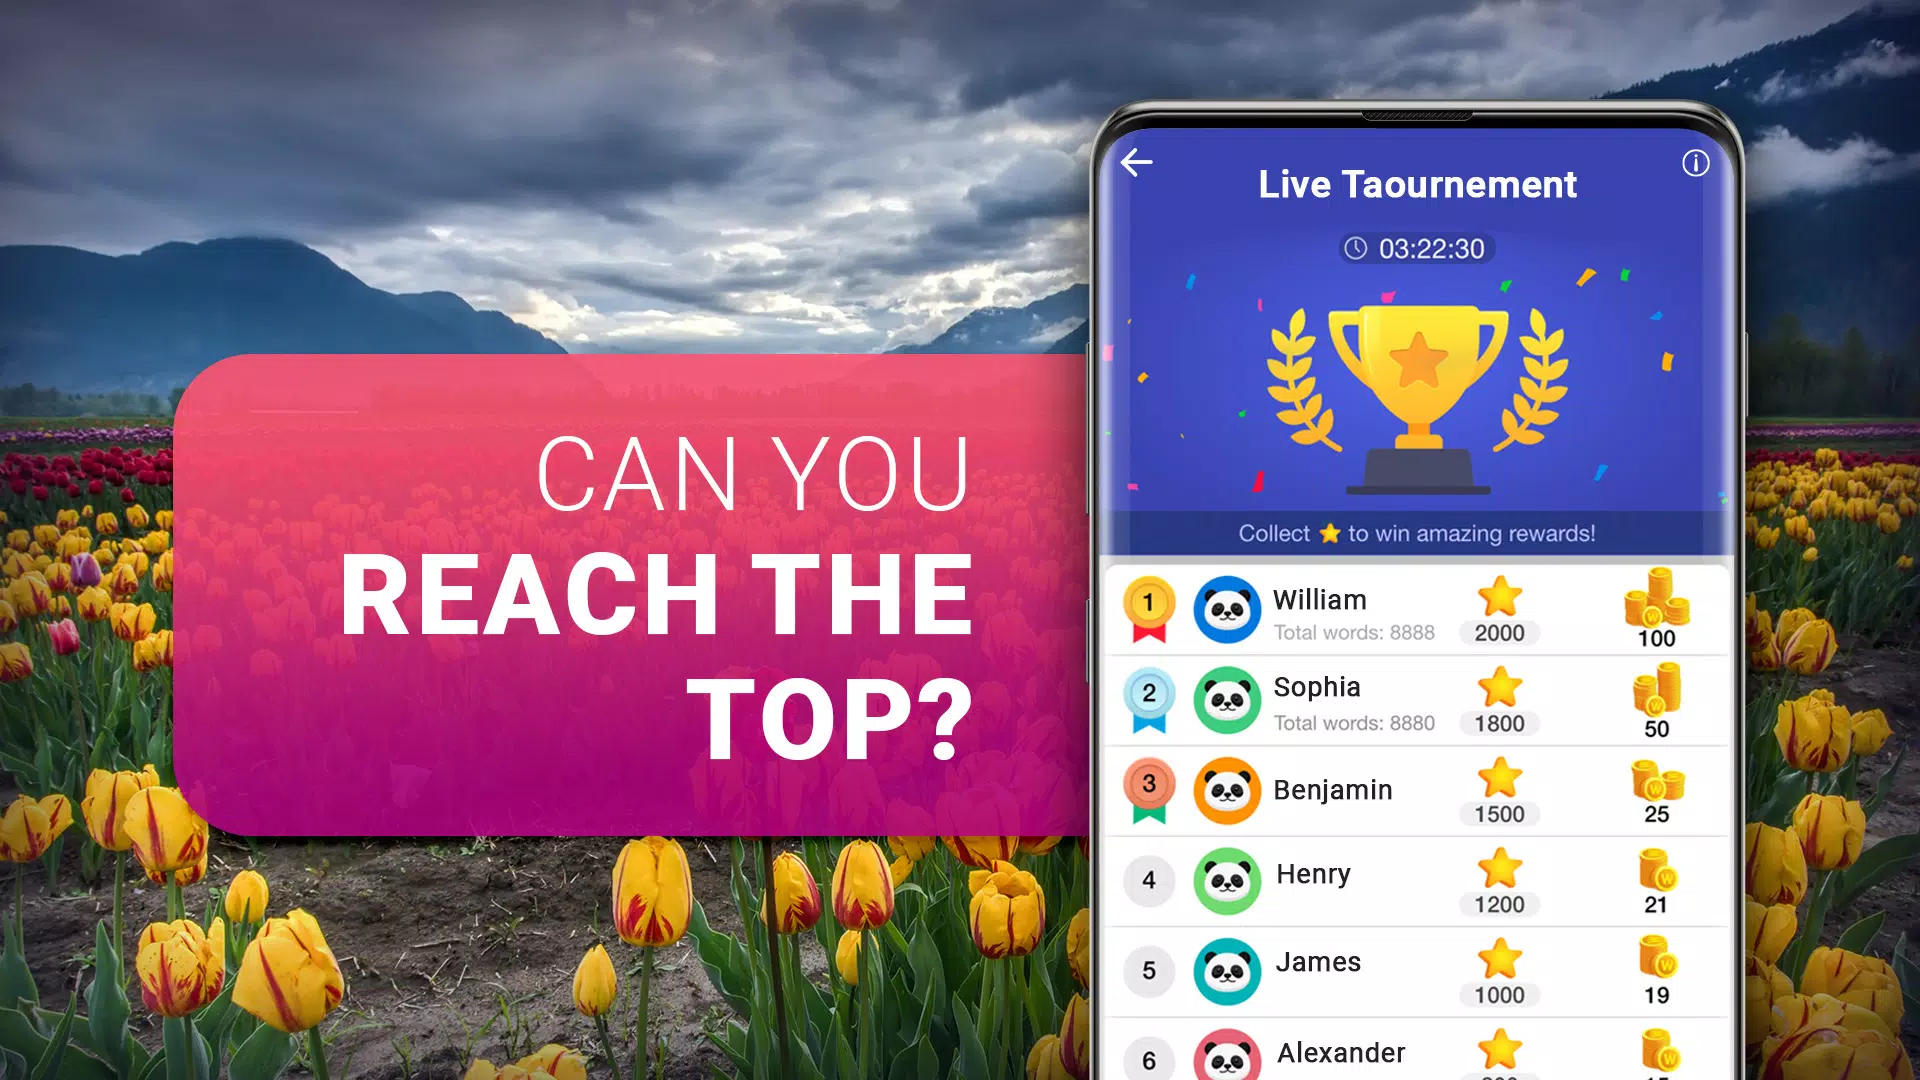Click Sophia's panda avatar icon
The image size is (1920, 1080).
pos(1224,704)
